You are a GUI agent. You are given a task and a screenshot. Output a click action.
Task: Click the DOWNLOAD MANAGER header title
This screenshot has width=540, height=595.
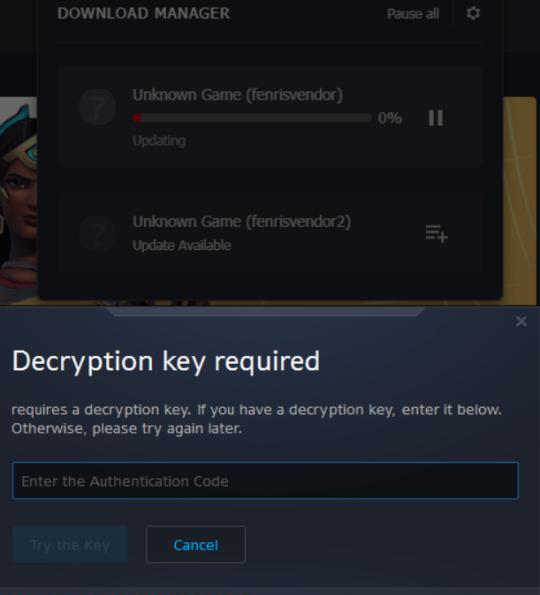(x=143, y=13)
